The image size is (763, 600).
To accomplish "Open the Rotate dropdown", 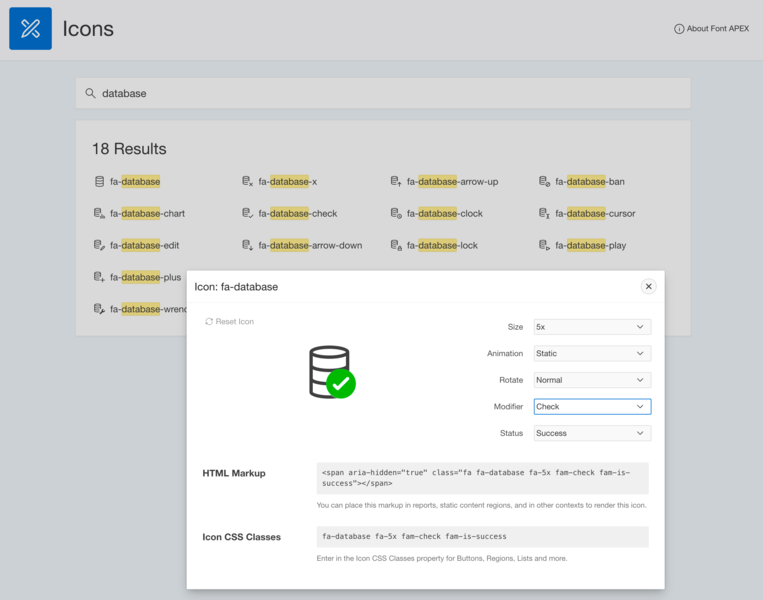I will [x=592, y=380].
